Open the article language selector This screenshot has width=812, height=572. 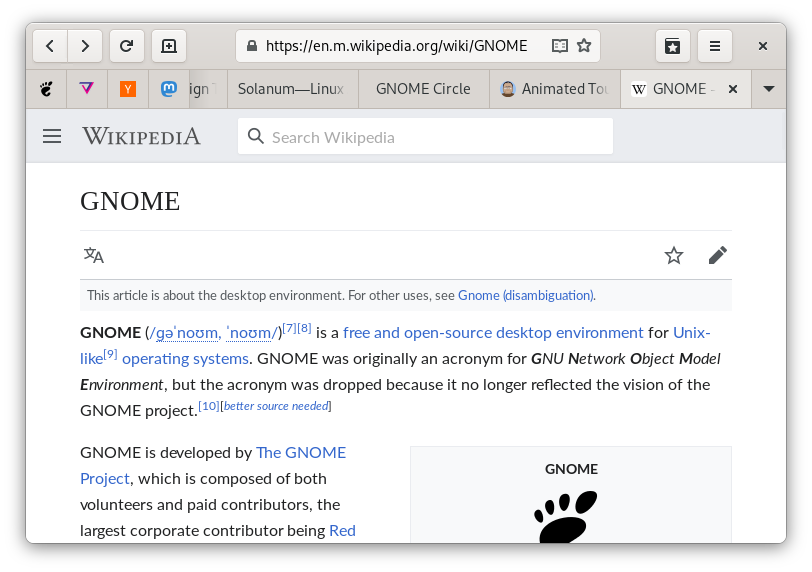coord(94,255)
